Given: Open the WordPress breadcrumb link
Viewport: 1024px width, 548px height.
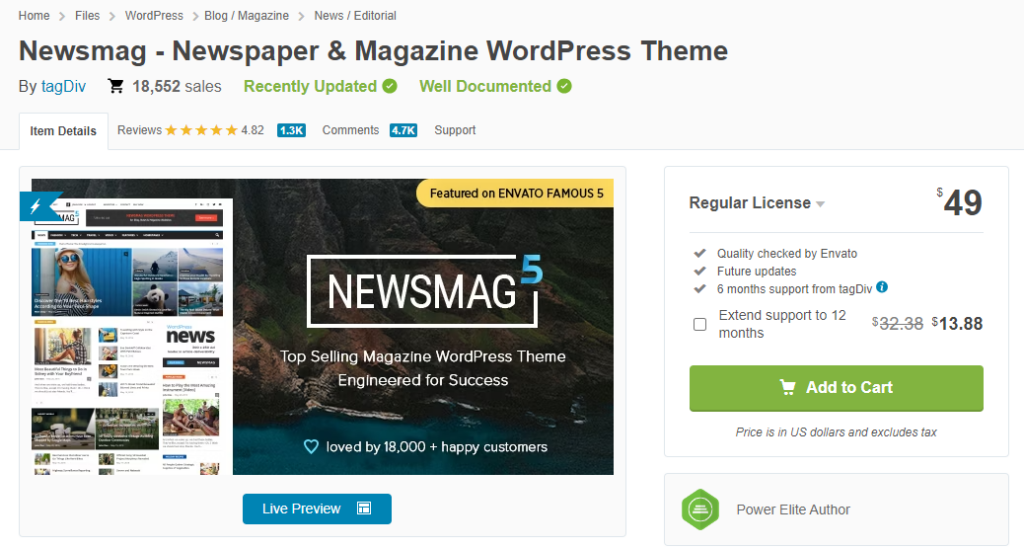Looking at the screenshot, I should (154, 16).
